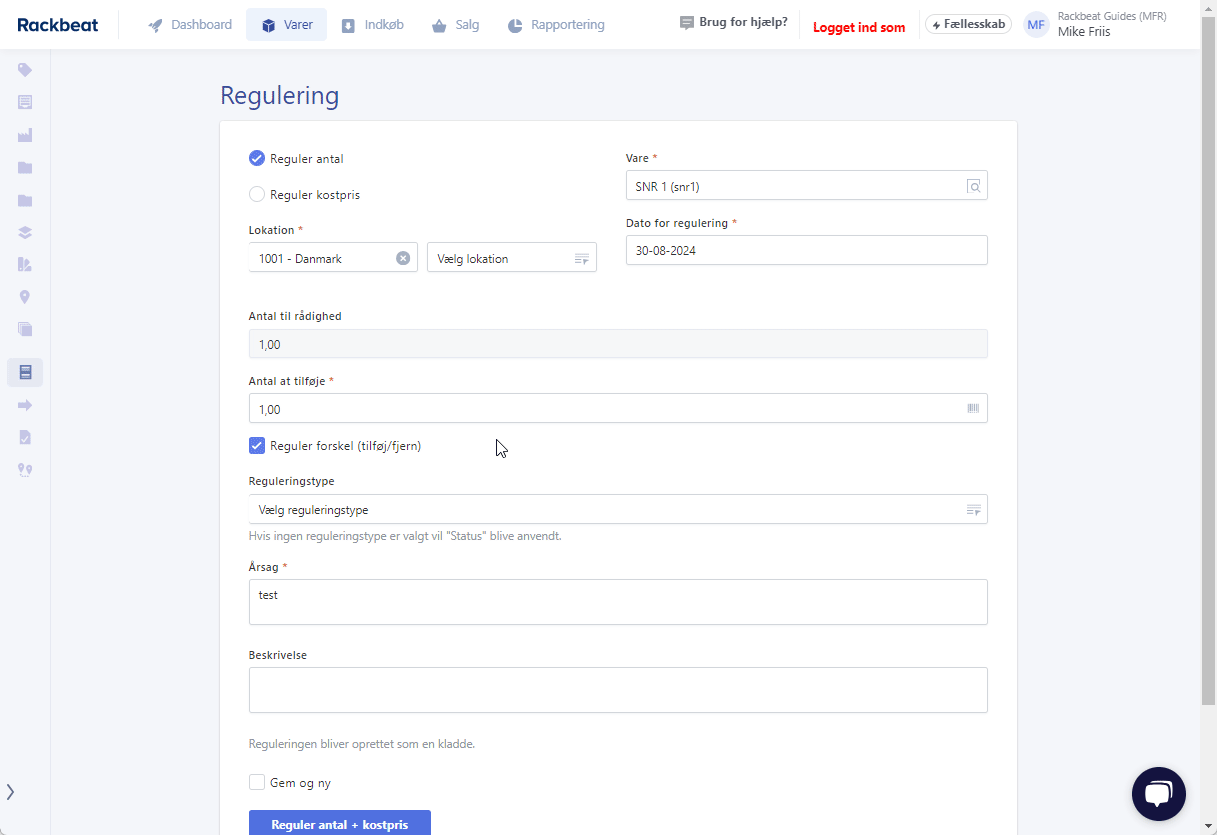Viewport: 1217px width, 835px height.
Task: Select the Reguler kostpris radio option
Action: (x=257, y=195)
